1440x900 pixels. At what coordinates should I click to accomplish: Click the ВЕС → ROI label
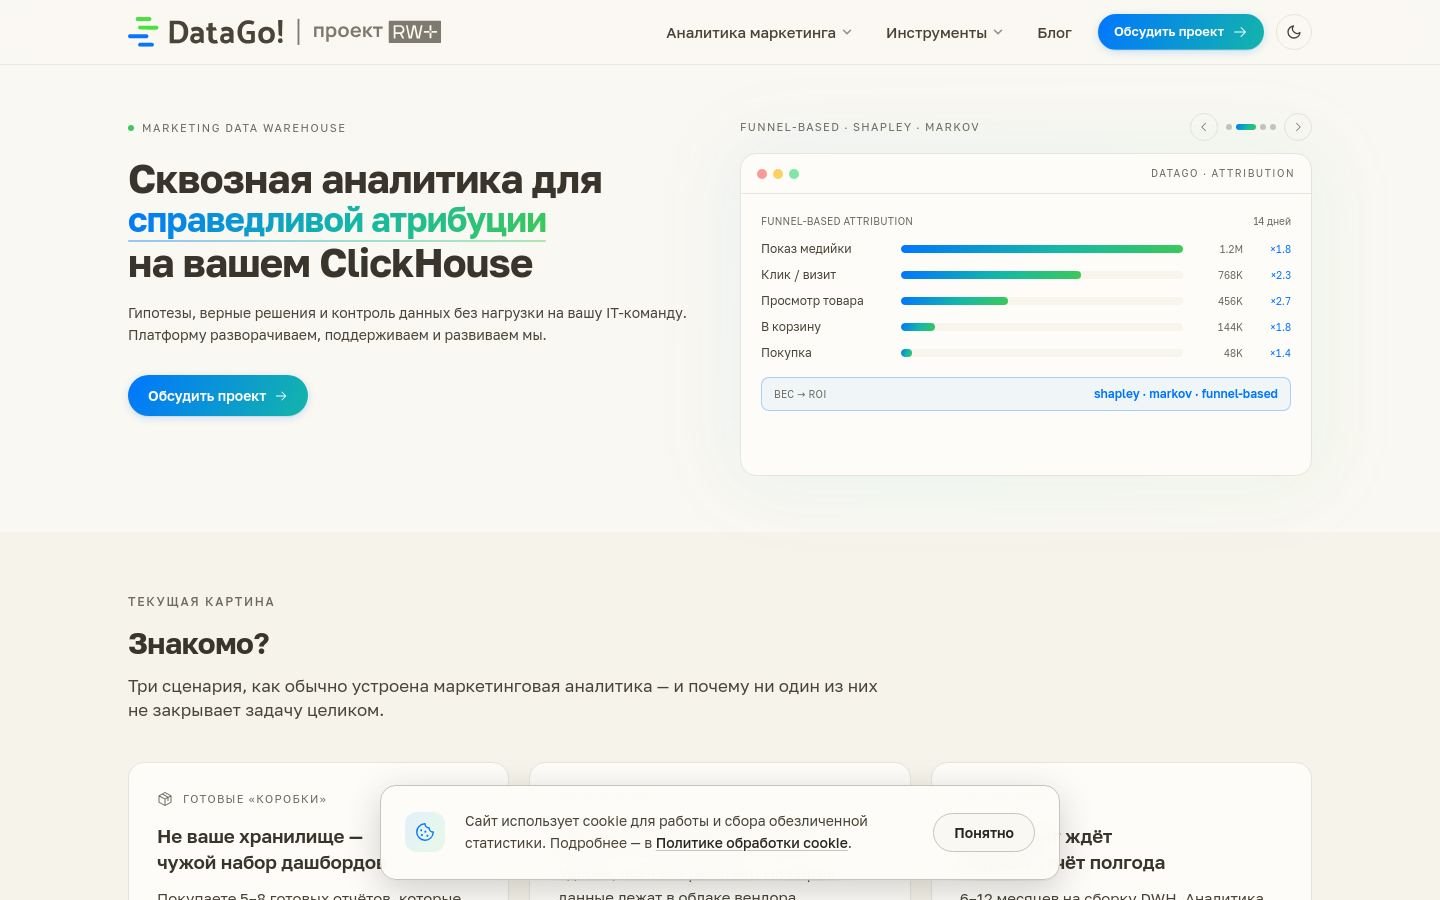coord(800,394)
